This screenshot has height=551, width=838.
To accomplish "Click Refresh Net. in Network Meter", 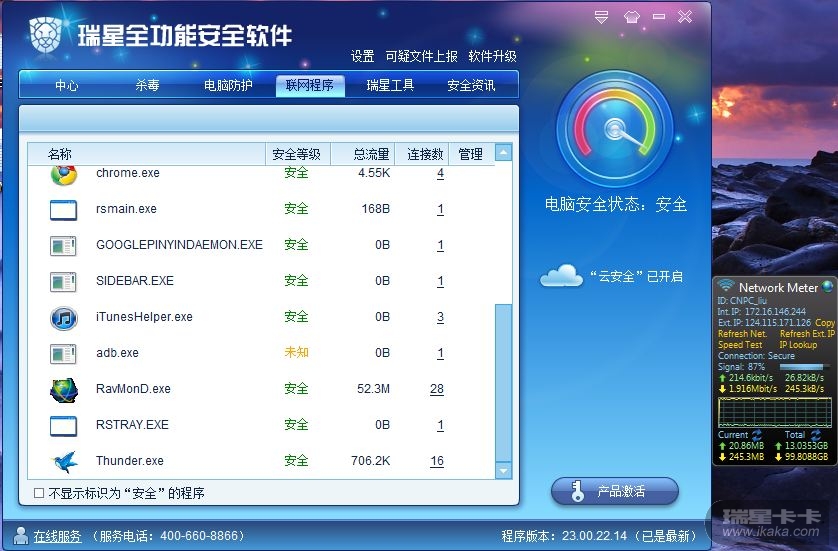I will [x=742, y=333].
